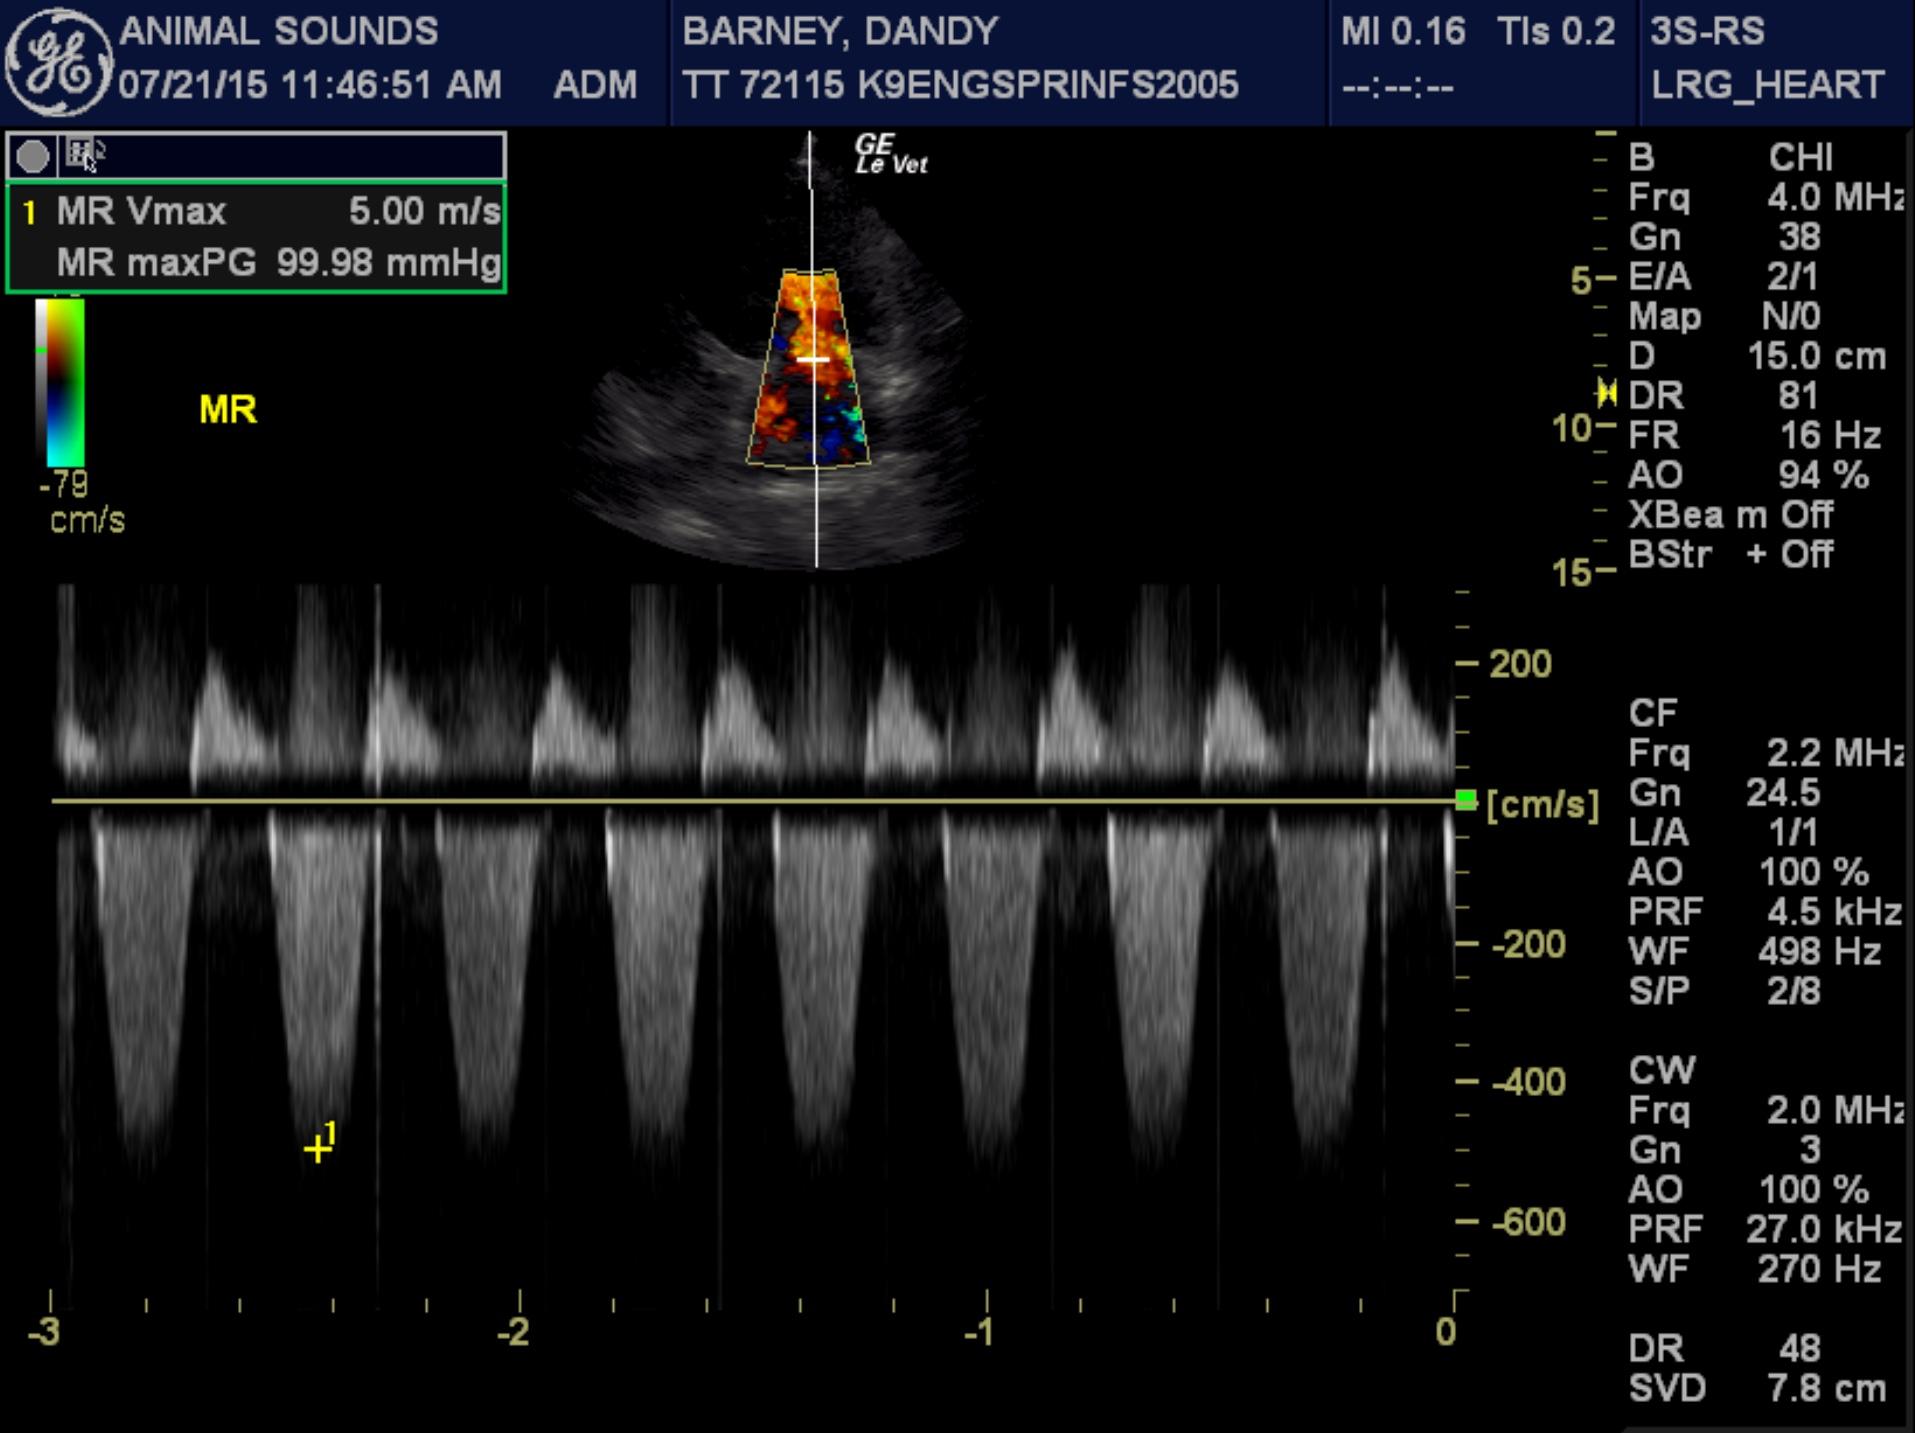Select the yellow caliper cross on the spectral trace
This screenshot has width=1915, height=1433.
pyautogui.click(x=317, y=1149)
